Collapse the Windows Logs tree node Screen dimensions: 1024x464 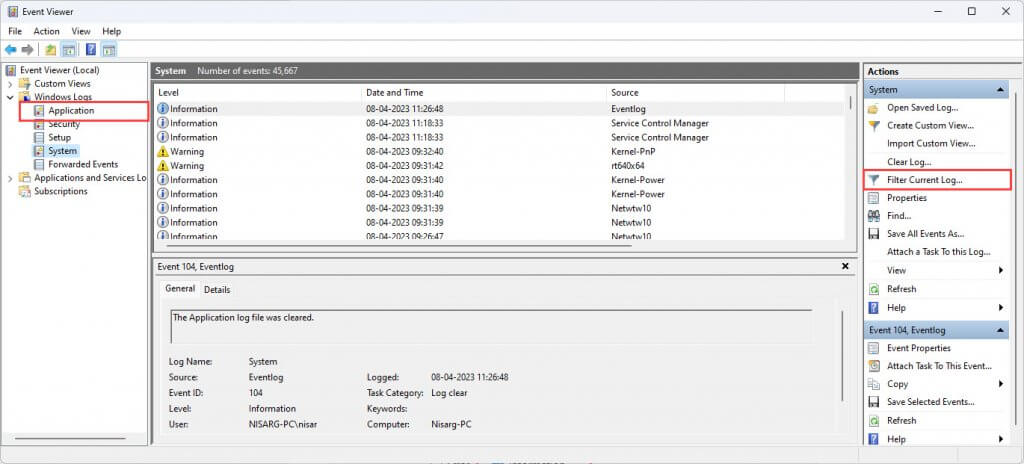(10, 97)
